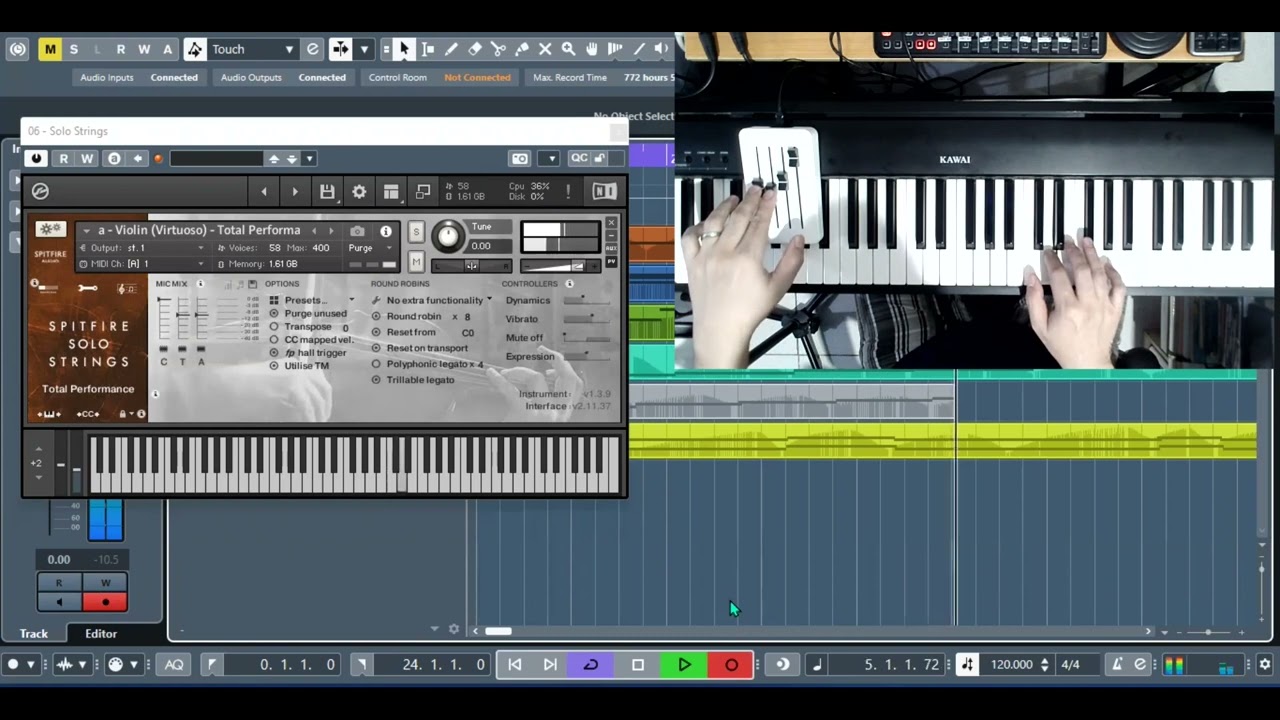Image resolution: width=1280 pixels, height=720 pixels.
Task: Click Kontakt minimize view icon
Action: pos(423,191)
